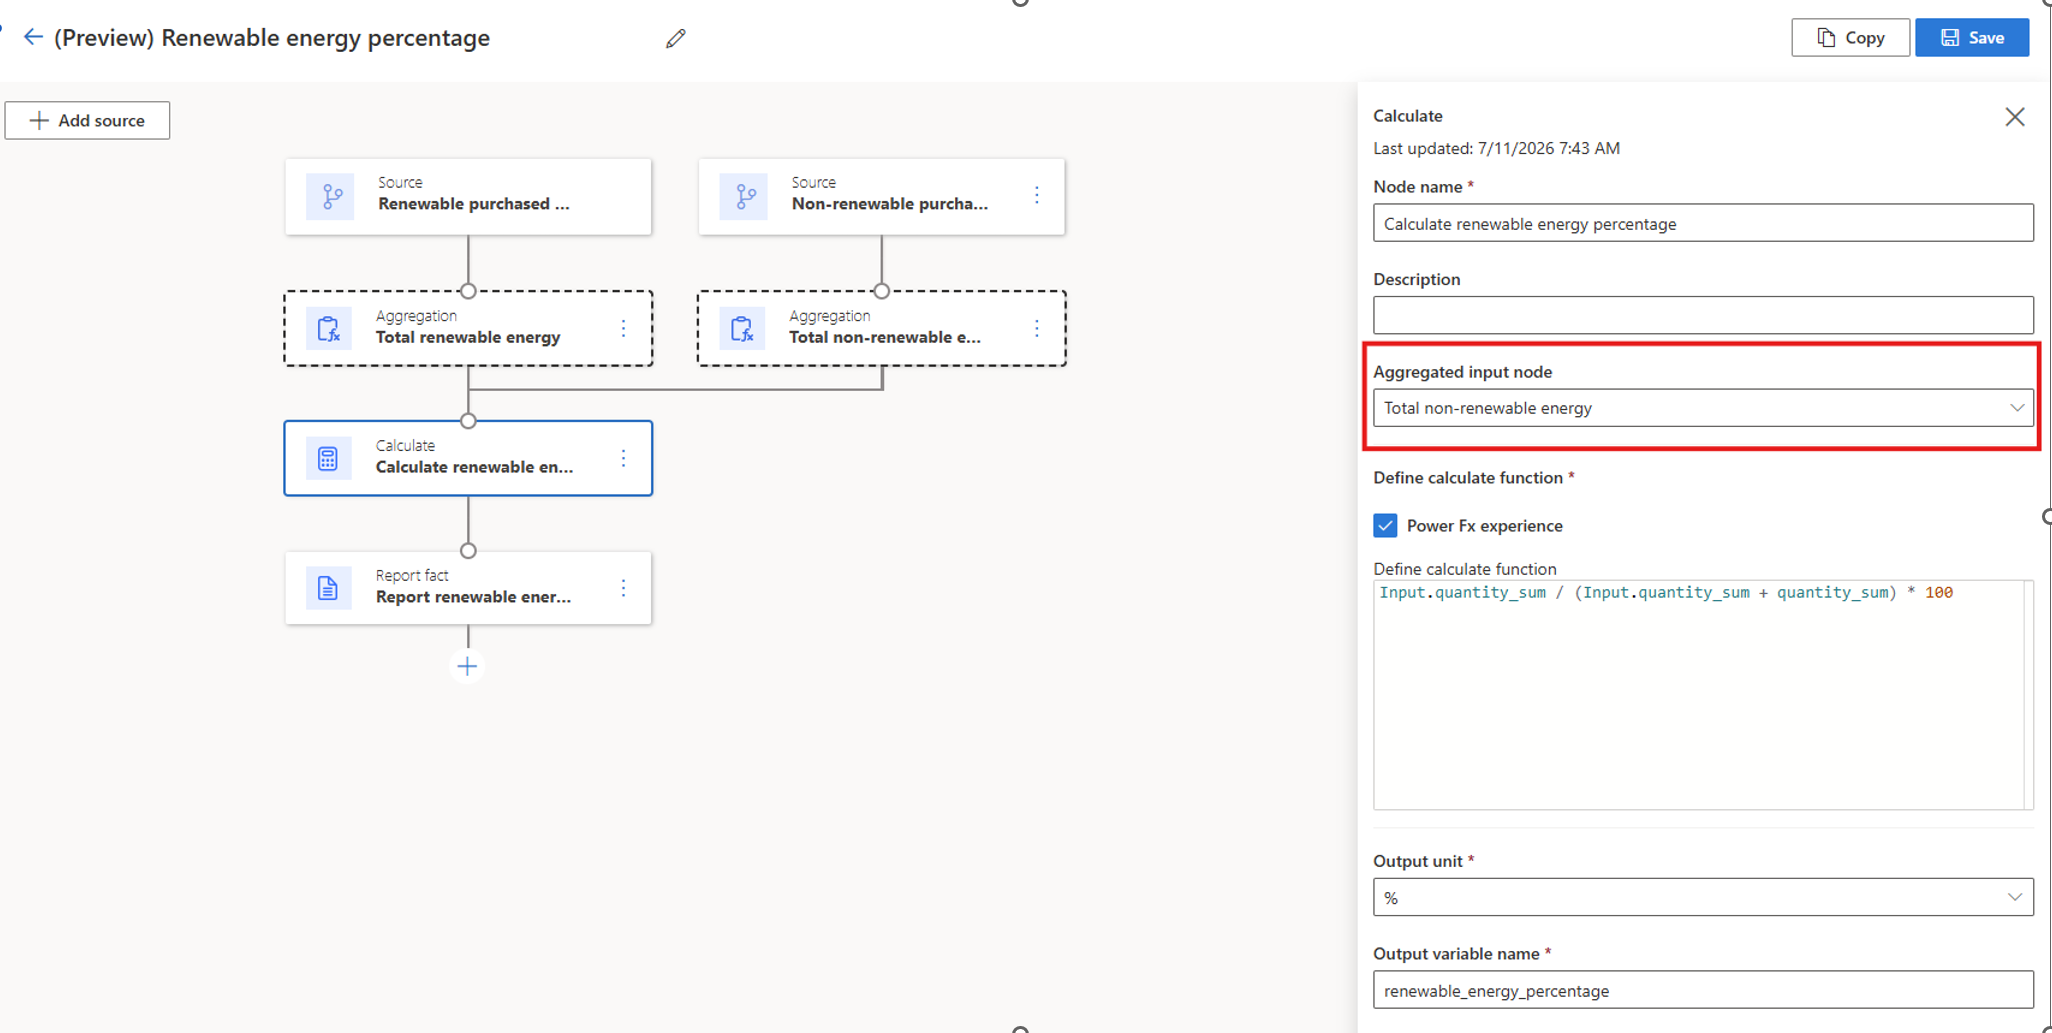Select the Total renewable energy node title
The height and width of the screenshot is (1033, 2052).
[468, 337]
